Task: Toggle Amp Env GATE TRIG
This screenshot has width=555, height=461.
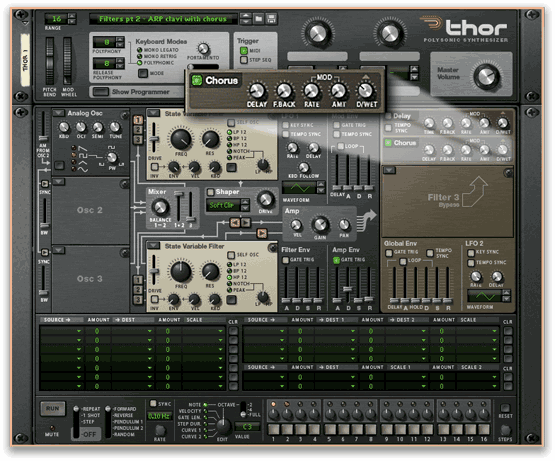Action: [x=336, y=260]
